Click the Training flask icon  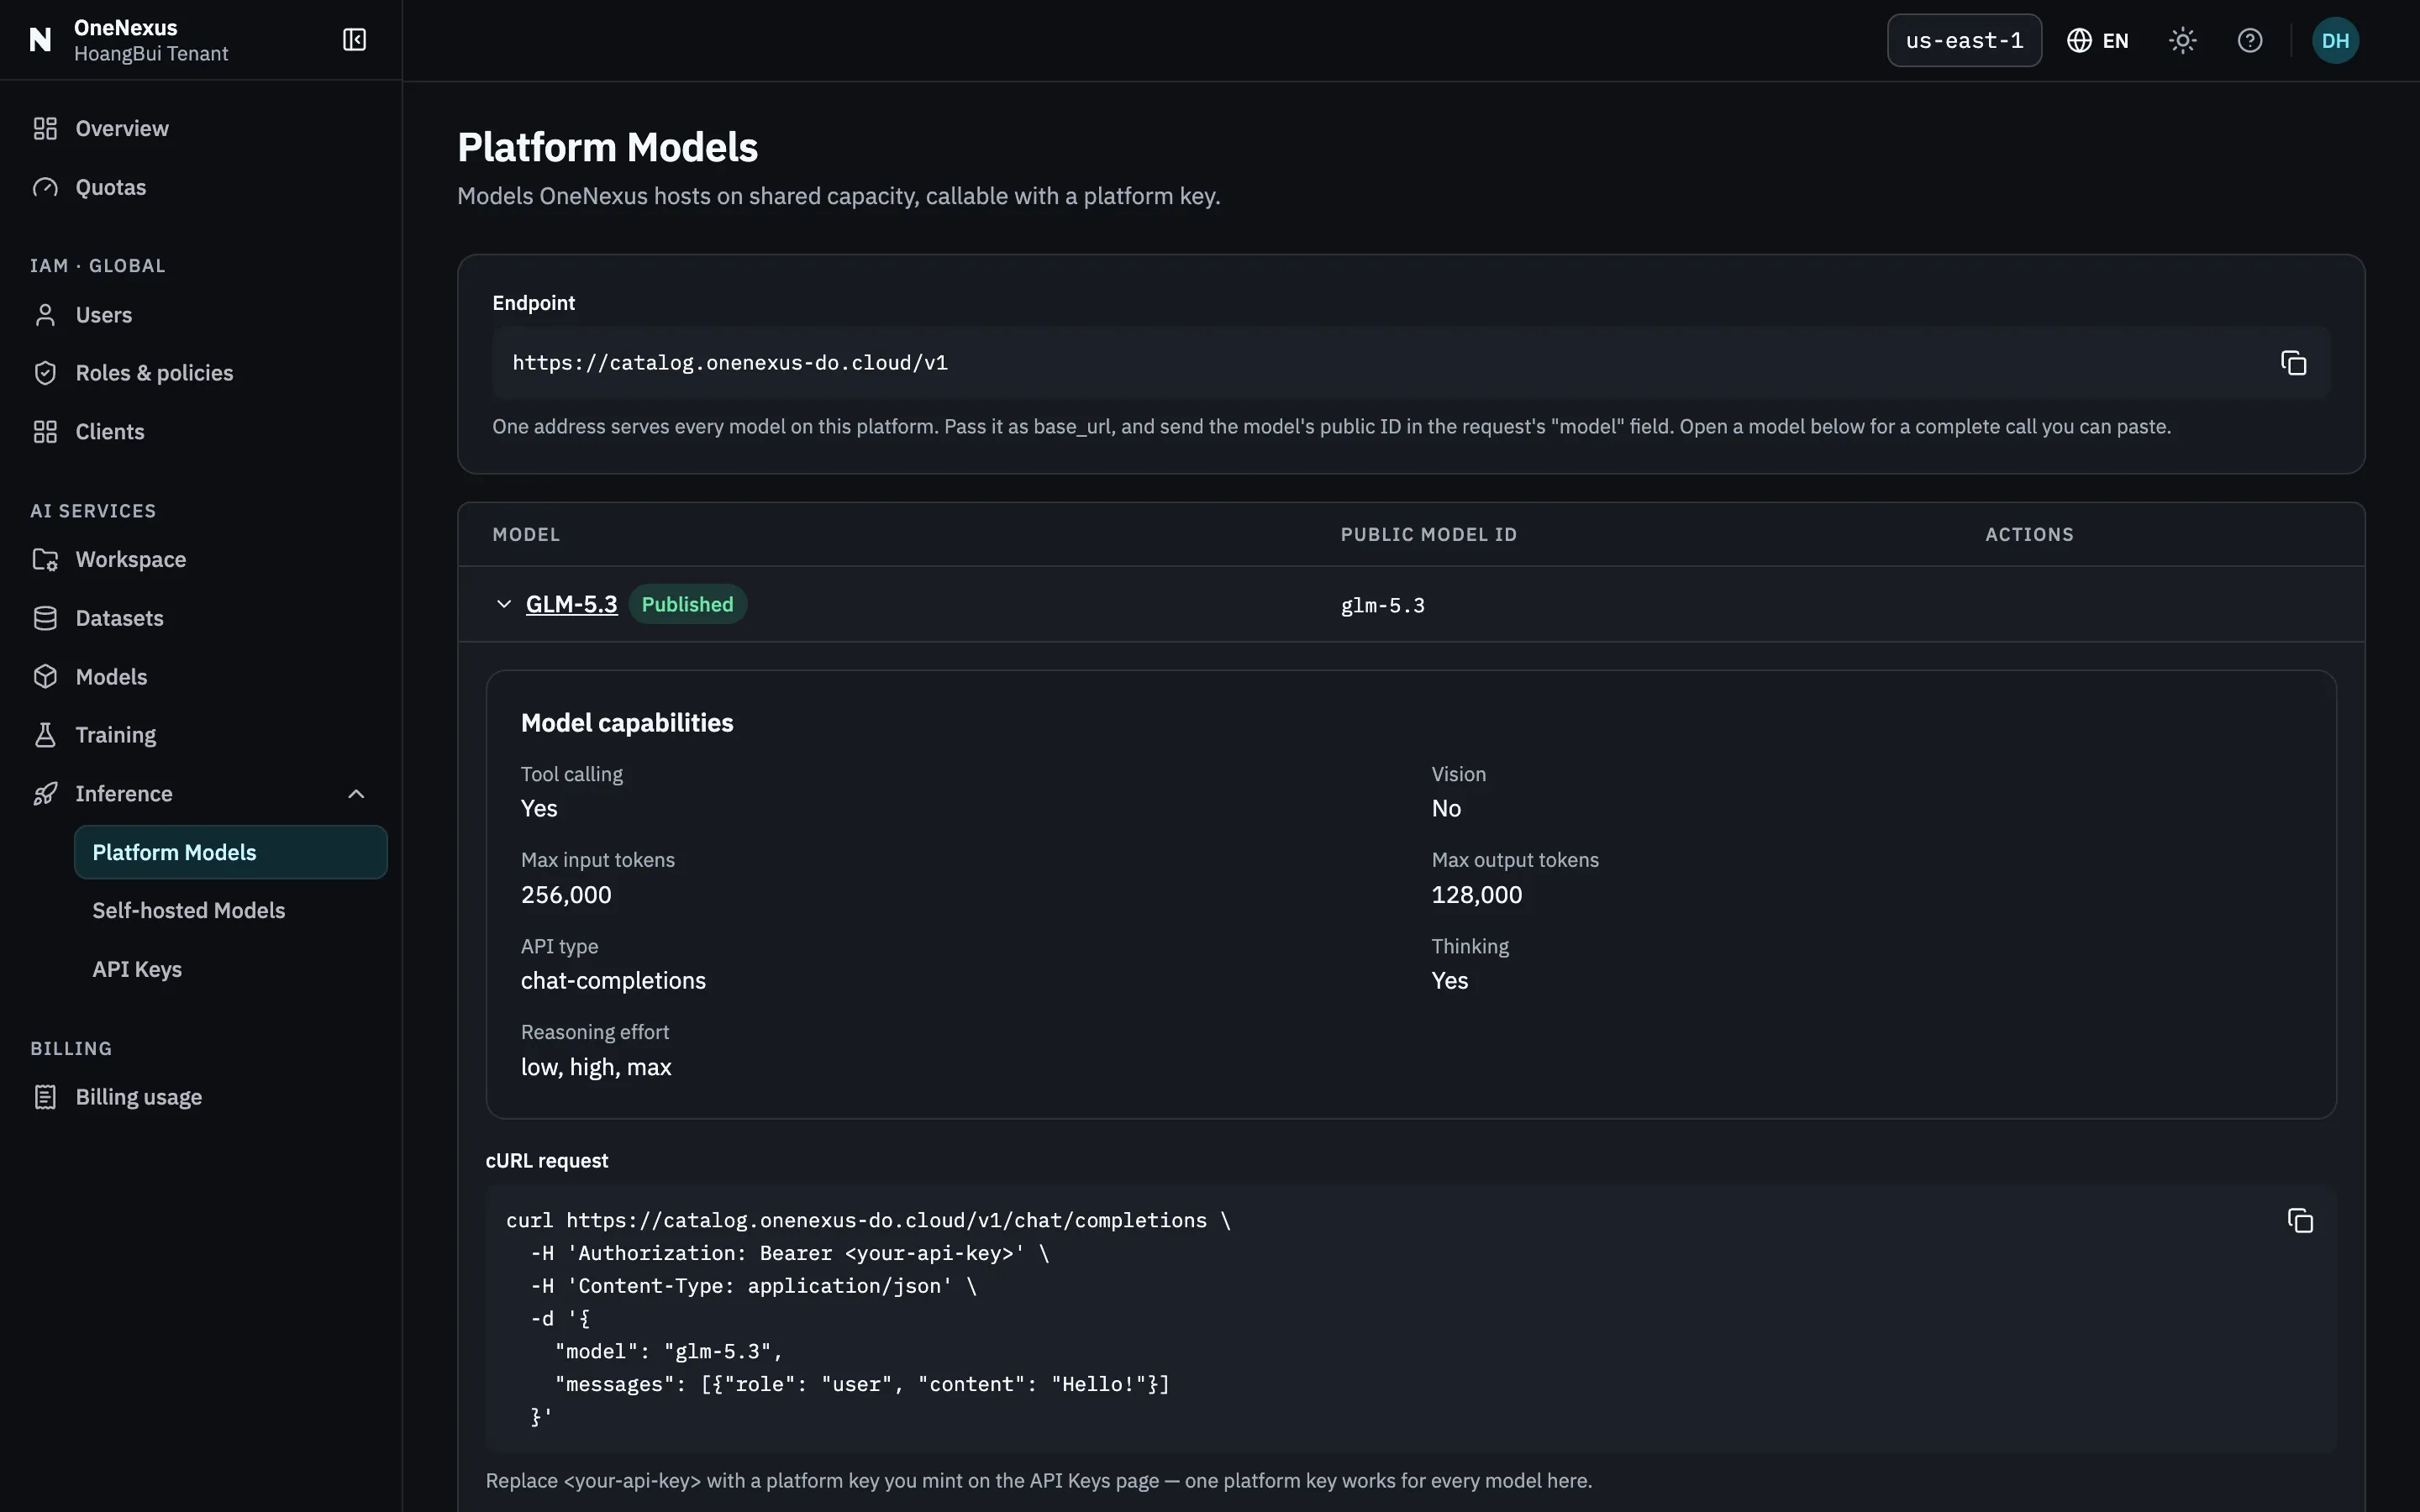pyautogui.click(x=45, y=735)
